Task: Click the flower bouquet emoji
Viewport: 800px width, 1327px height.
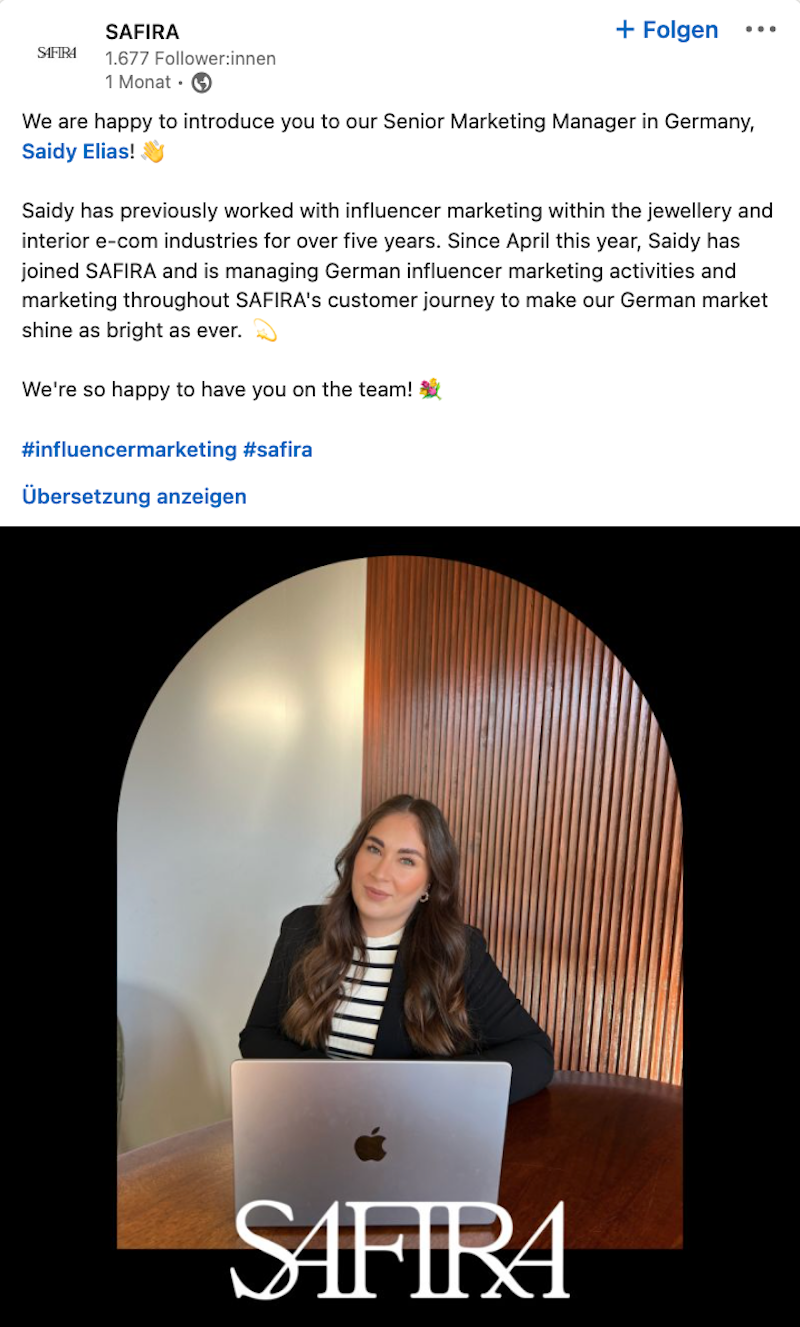Action: point(431,390)
